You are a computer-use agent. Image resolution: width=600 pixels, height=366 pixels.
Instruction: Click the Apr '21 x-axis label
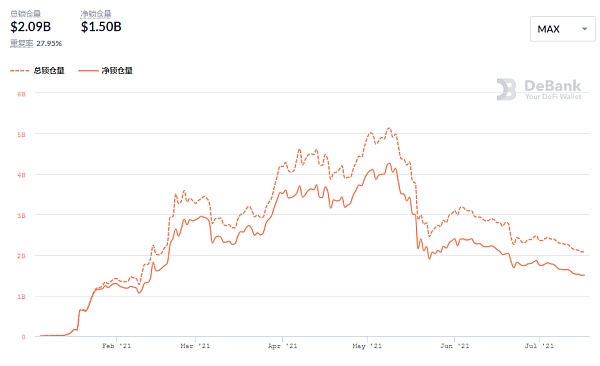[x=282, y=346]
